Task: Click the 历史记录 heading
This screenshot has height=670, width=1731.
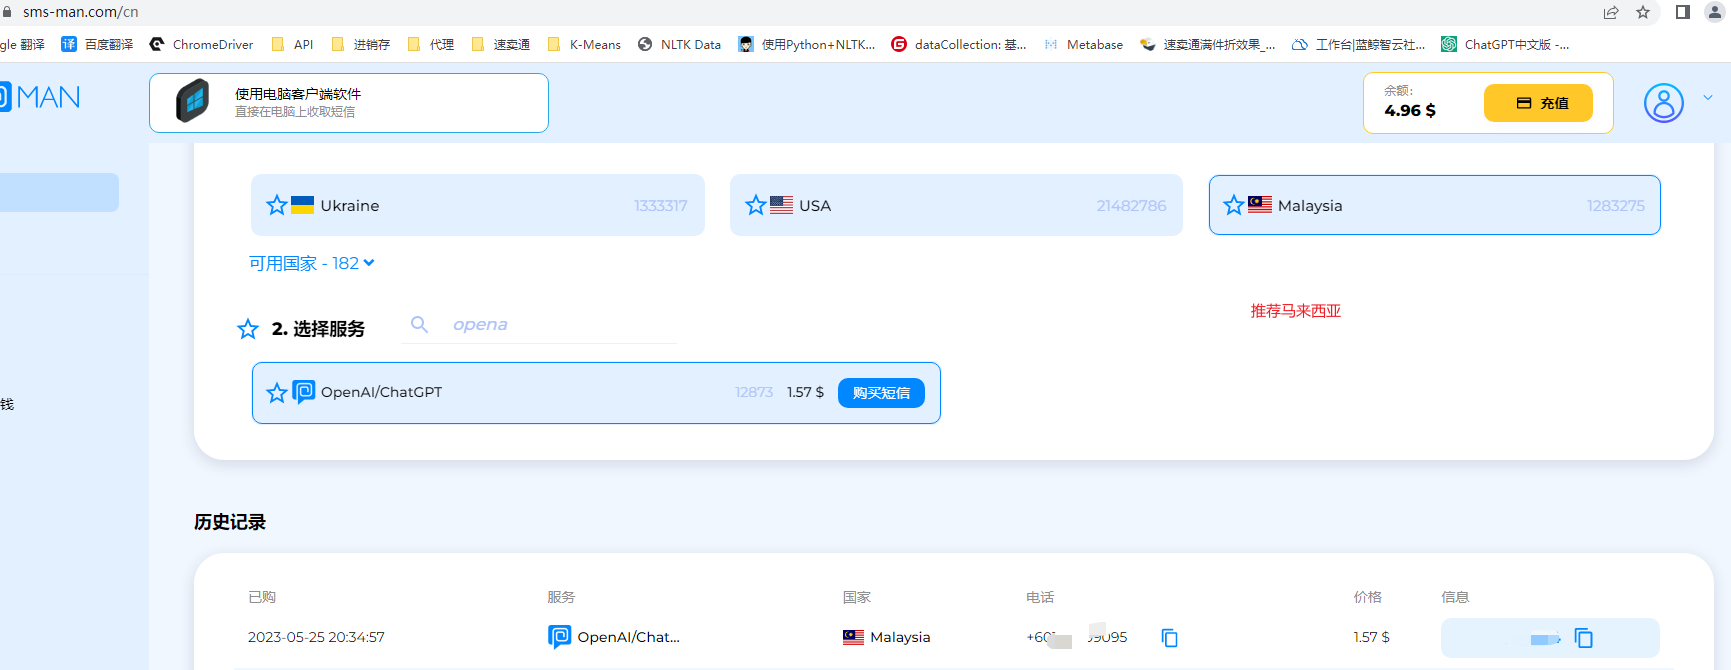Action: point(230,522)
